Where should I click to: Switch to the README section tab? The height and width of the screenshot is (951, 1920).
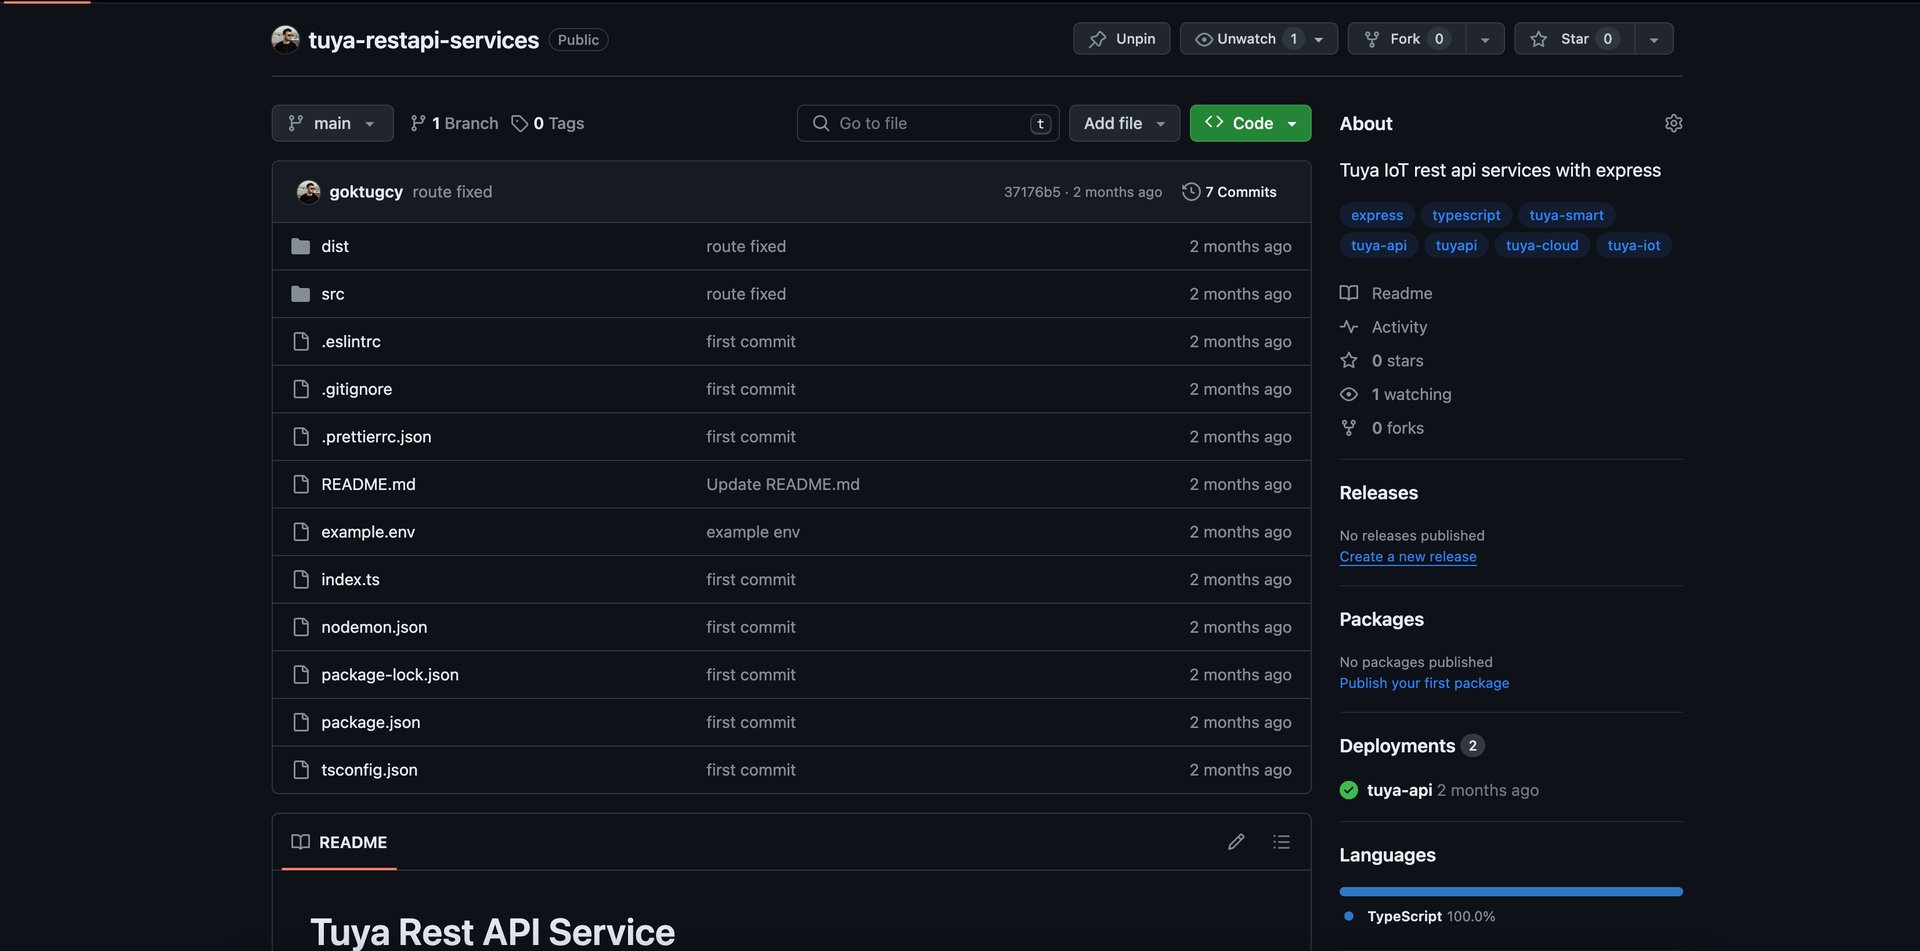pos(338,842)
